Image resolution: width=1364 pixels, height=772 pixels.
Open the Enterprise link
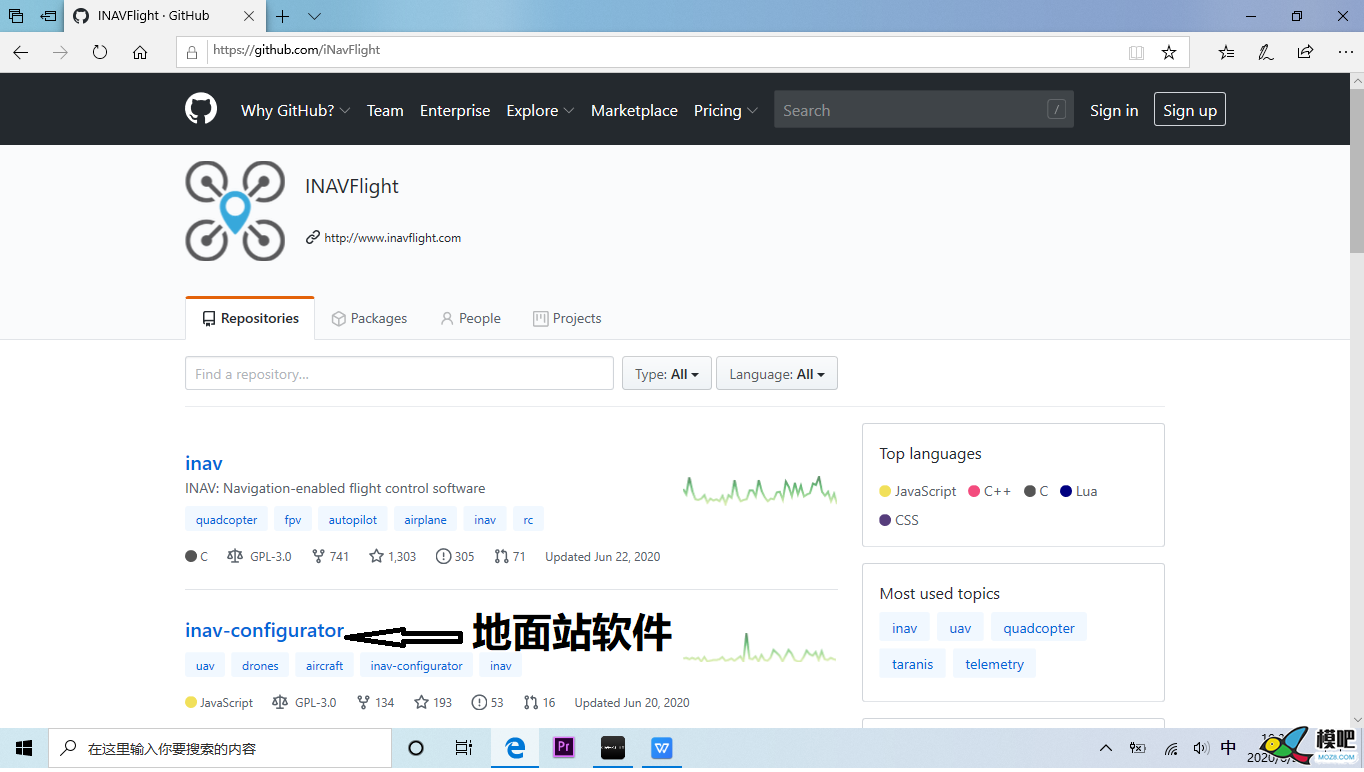(x=455, y=110)
